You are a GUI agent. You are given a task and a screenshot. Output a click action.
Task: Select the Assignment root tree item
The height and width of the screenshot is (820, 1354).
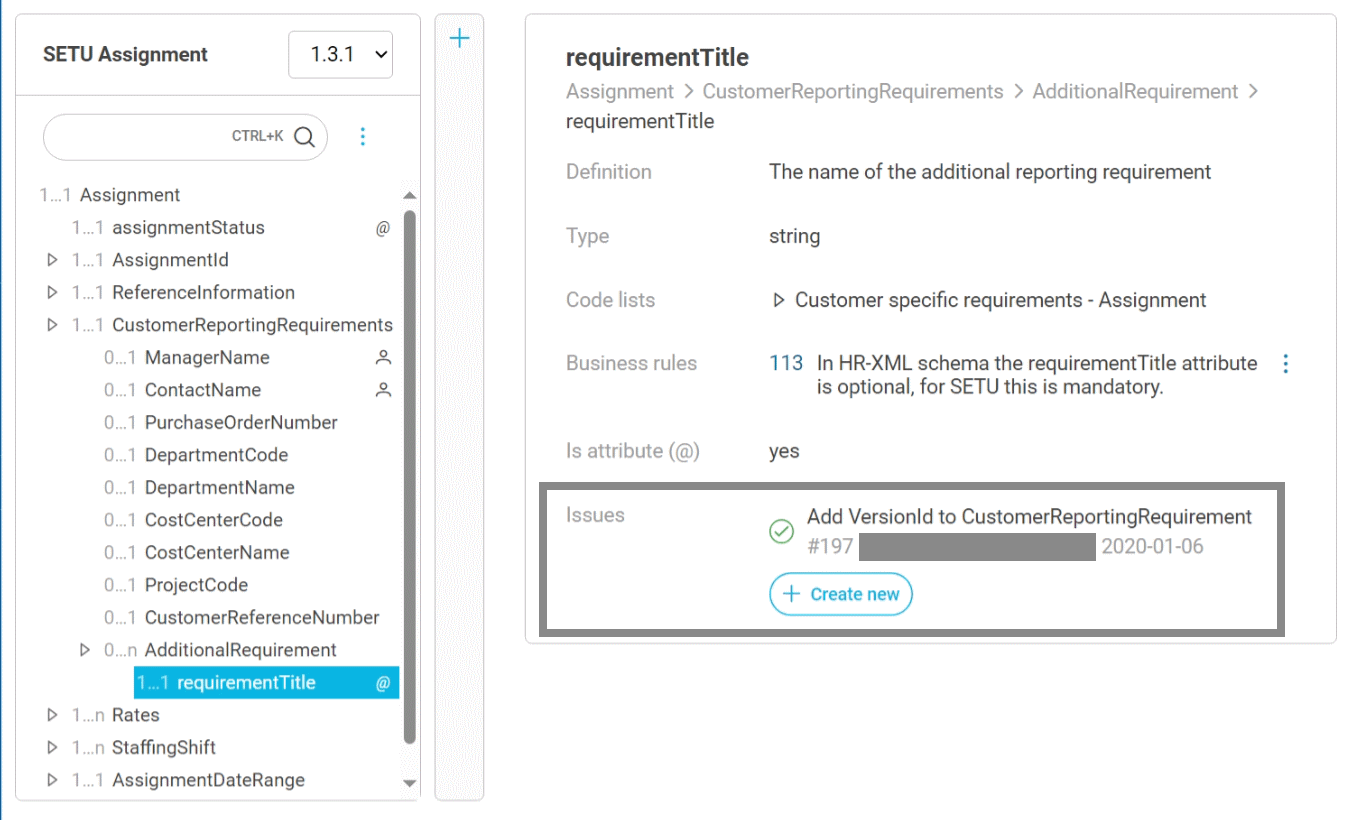click(x=130, y=195)
